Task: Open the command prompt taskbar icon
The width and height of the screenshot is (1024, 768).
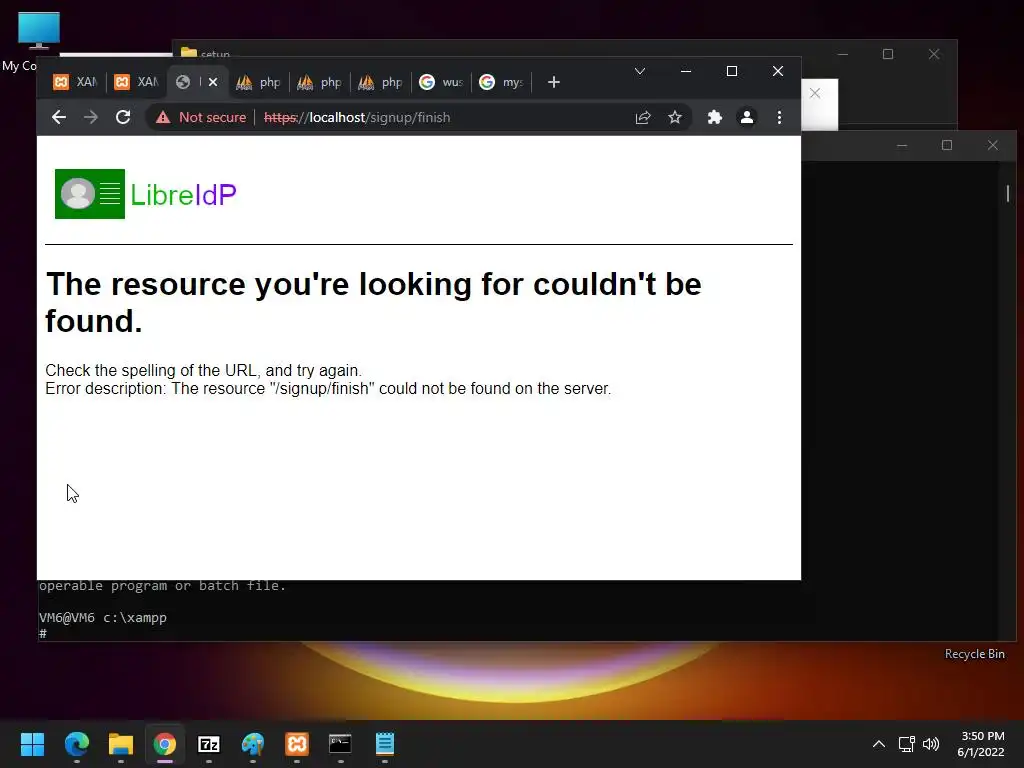Action: [340, 744]
